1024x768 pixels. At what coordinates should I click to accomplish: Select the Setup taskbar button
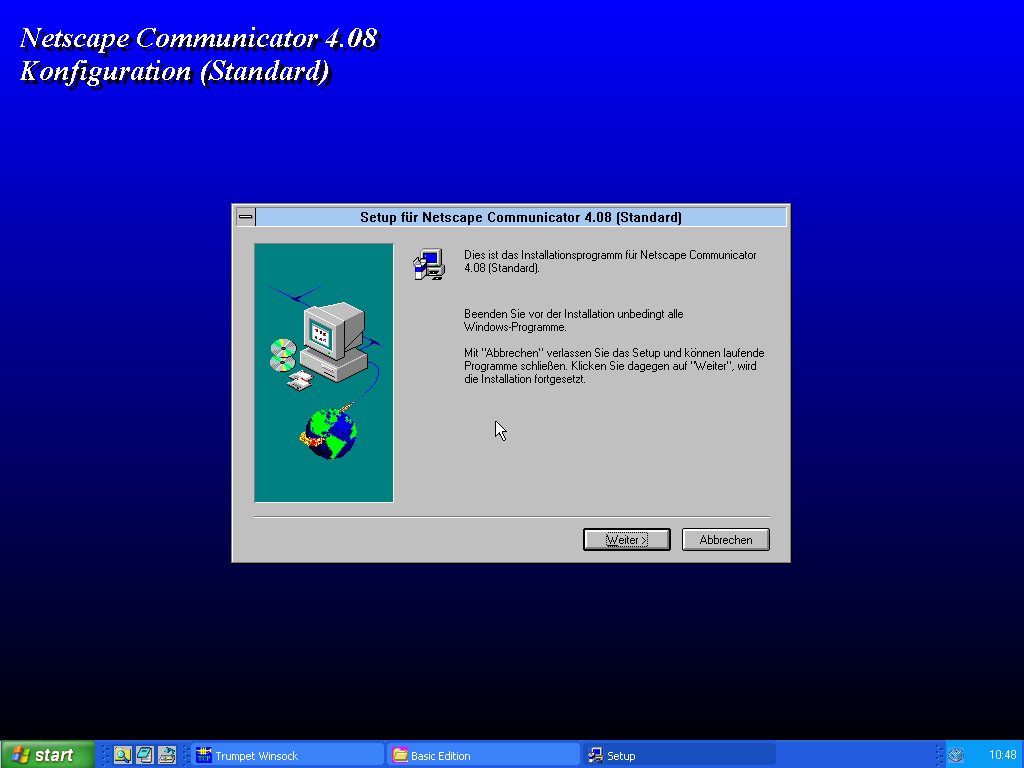point(680,755)
